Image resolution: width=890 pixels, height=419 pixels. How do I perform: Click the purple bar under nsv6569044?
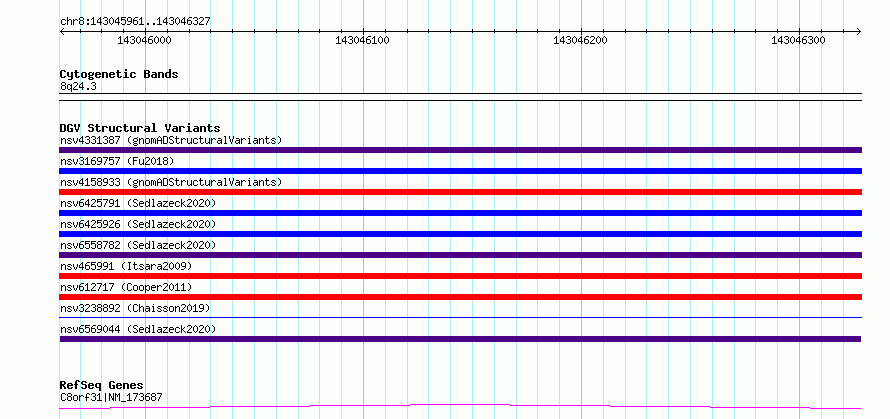[460, 339]
